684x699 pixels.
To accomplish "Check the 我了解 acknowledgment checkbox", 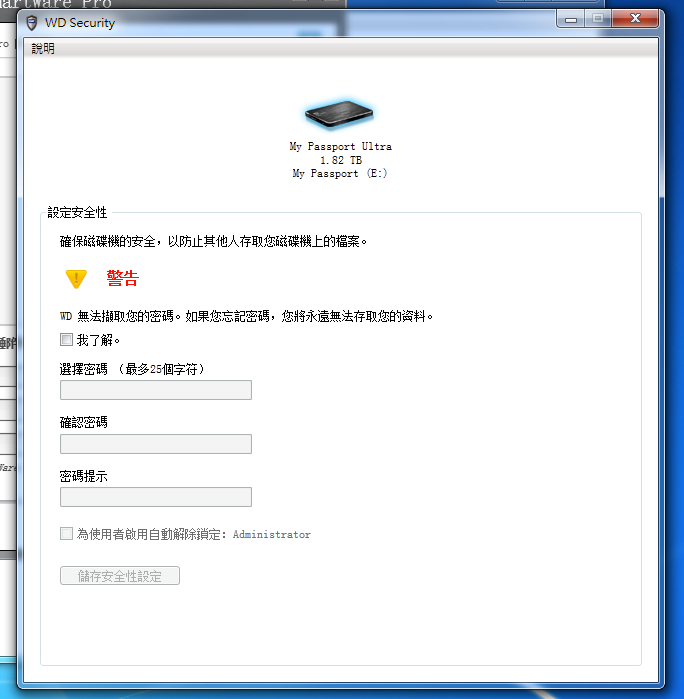I will click(67, 340).
